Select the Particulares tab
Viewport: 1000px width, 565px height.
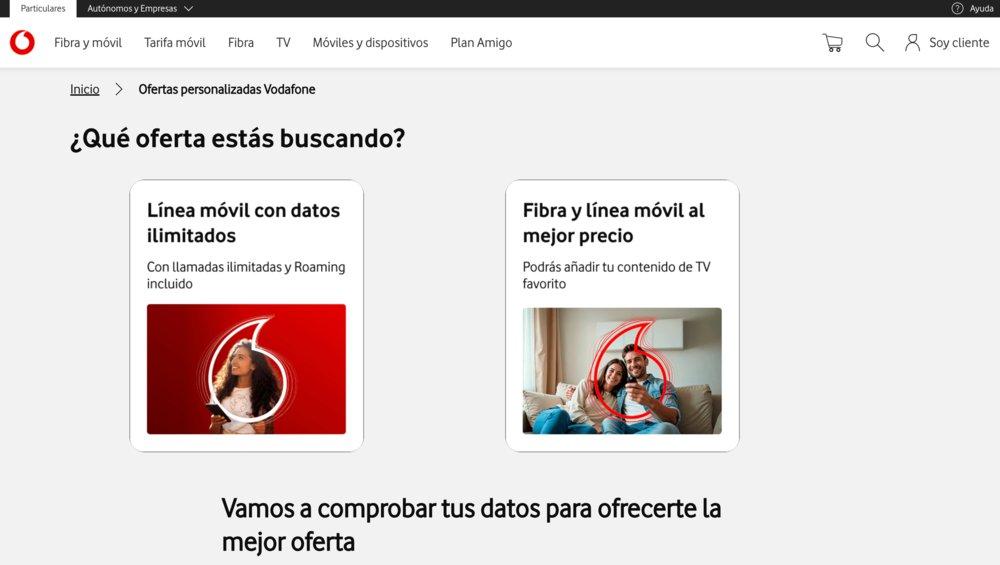[x=43, y=8]
